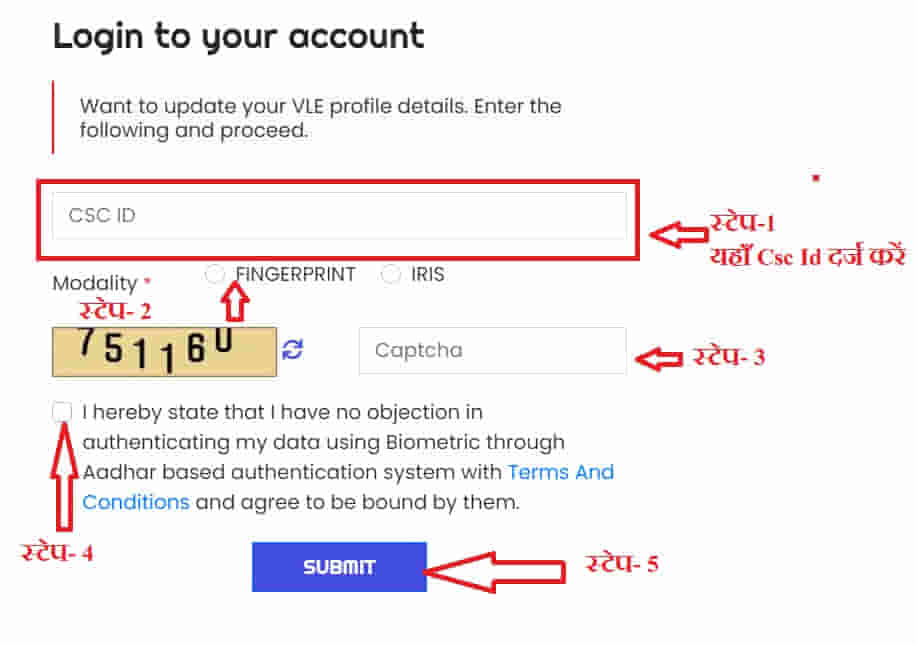
Task: Click the SUBMIT button
Action: tap(339, 567)
